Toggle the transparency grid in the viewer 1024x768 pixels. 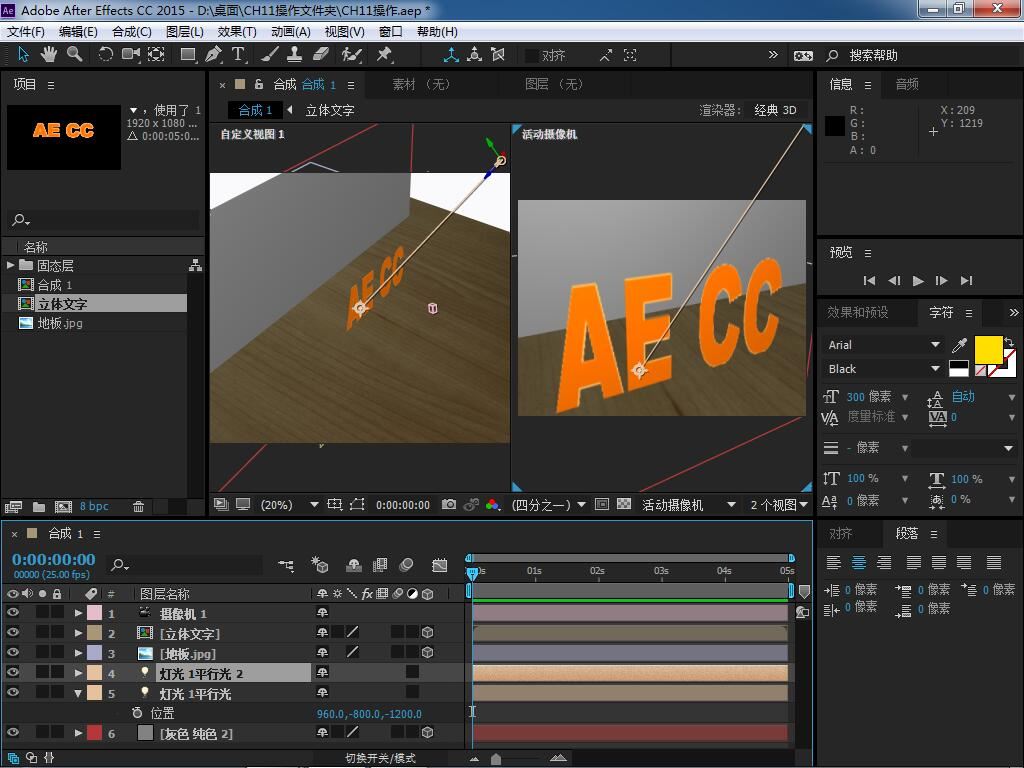coord(624,504)
